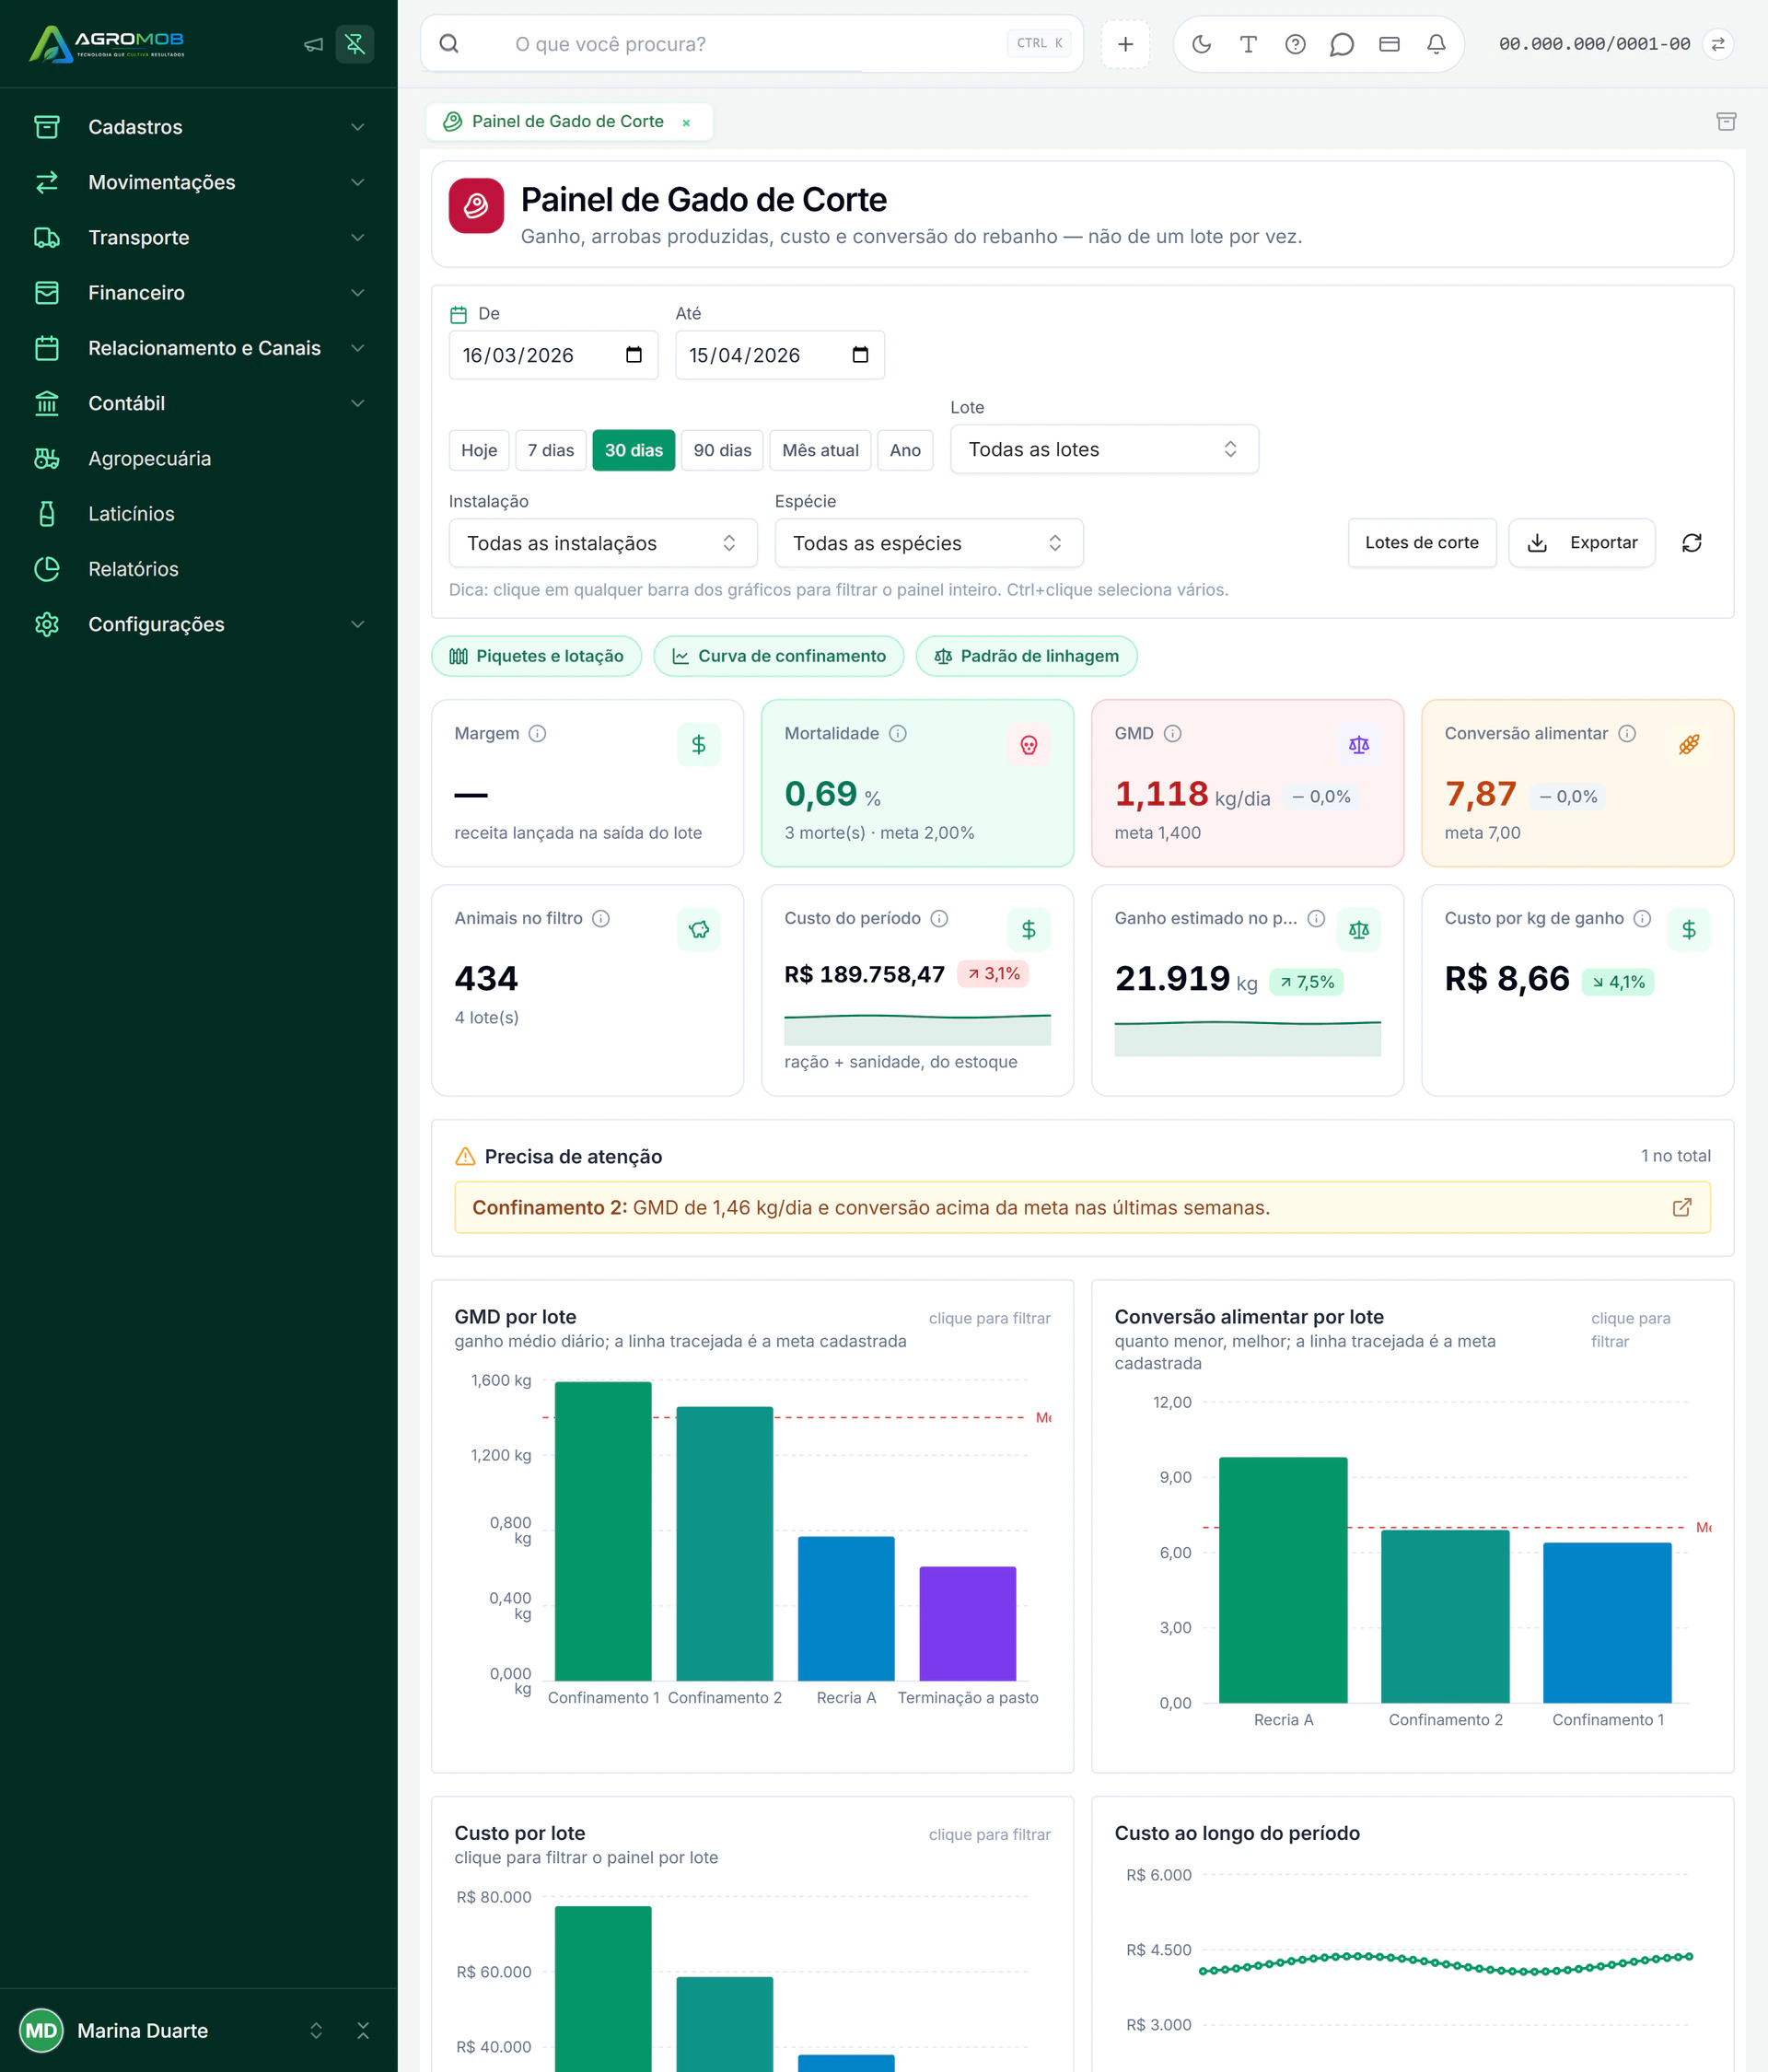Open Curva de confinamento shortcut
The width and height of the screenshot is (1768, 2072).
pos(778,656)
